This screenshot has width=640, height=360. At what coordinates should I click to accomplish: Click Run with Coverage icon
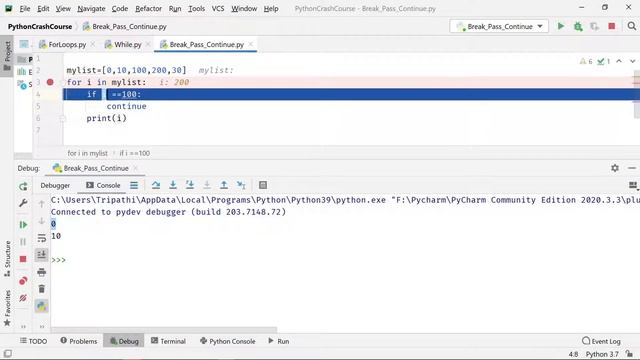[594, 26]
